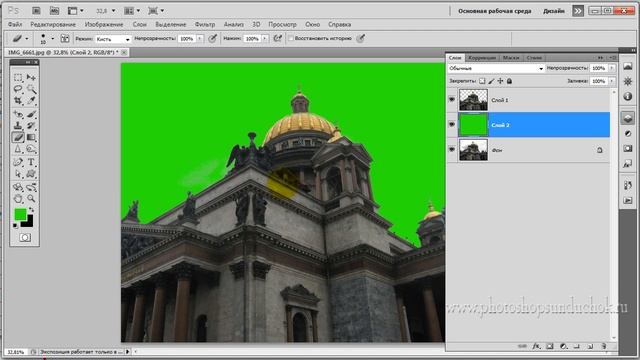Screen dimensions: 640x360
Task: Hide the 'Слой 1' layer
Action: [x=452, y=100]
